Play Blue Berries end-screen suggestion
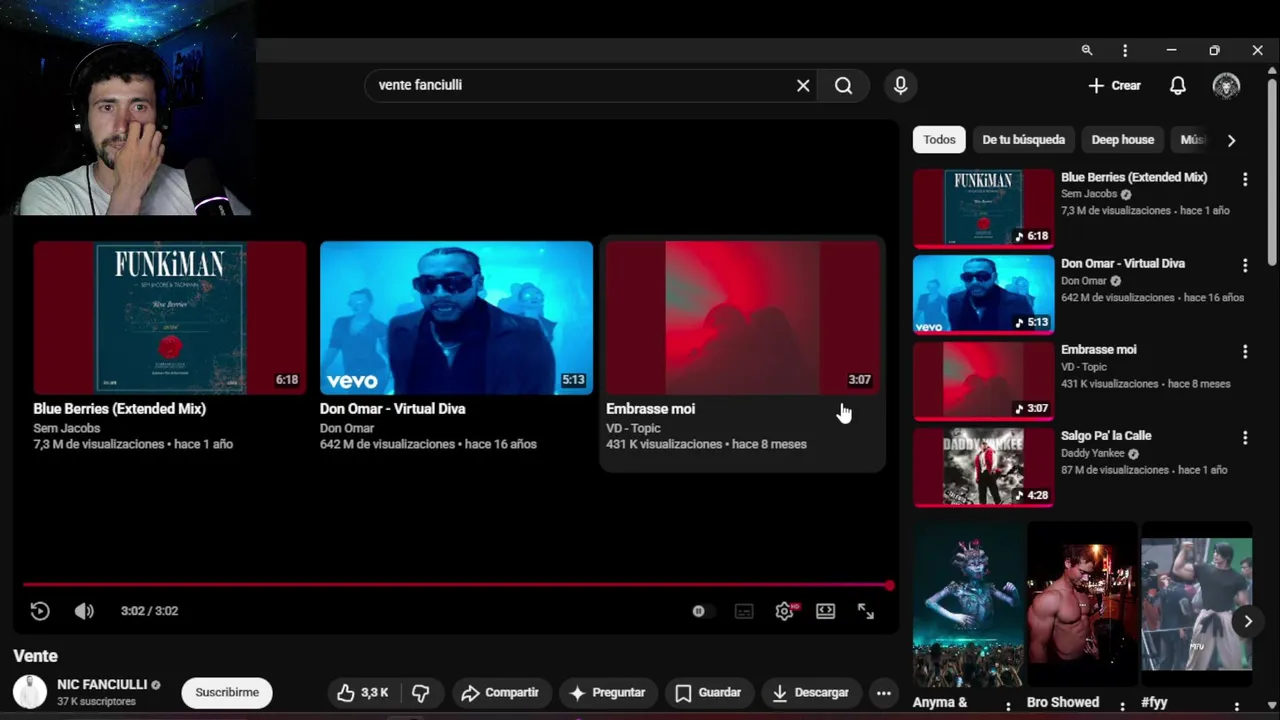The image size is (1280, 720). (x=170, y=317)
